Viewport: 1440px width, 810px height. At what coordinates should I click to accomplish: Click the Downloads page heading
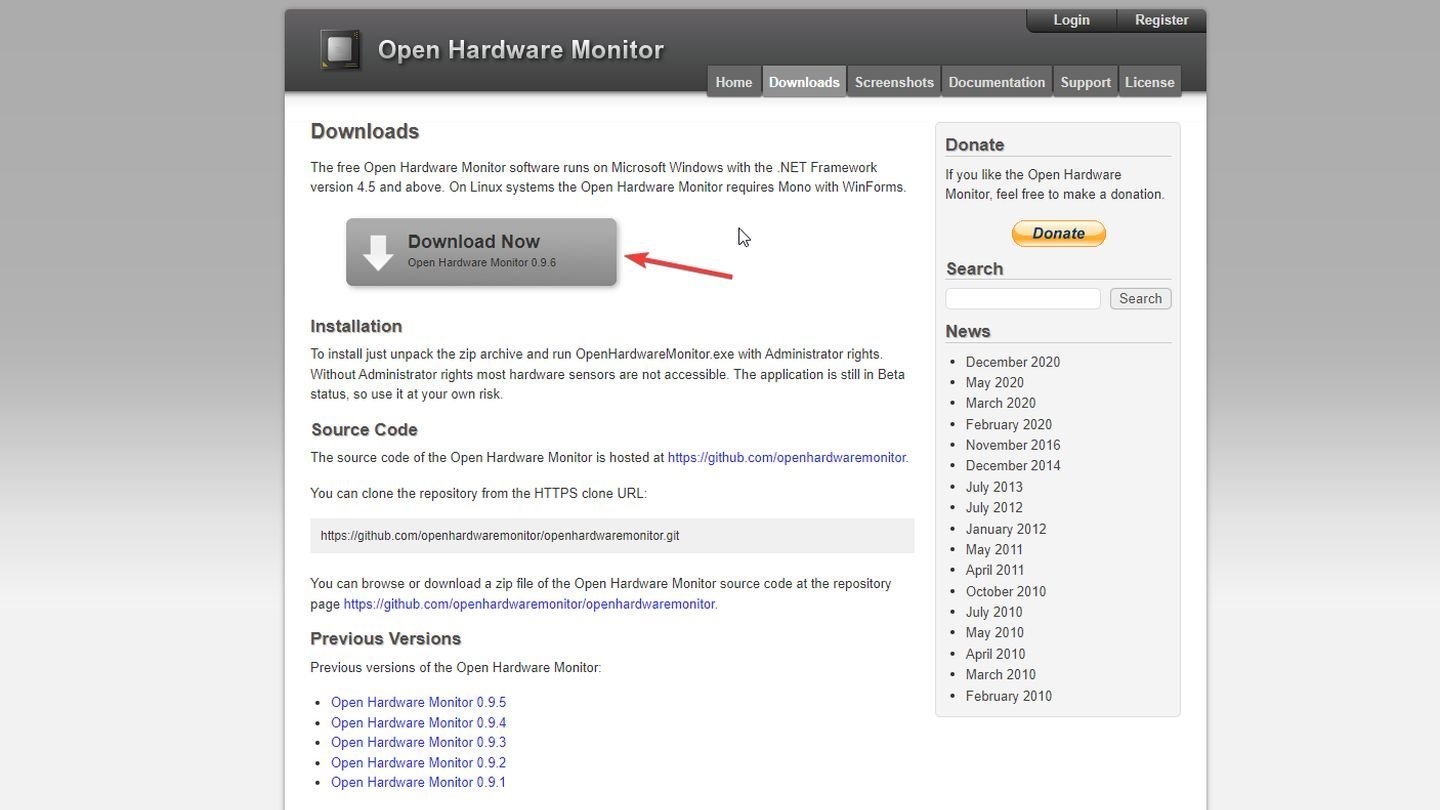pyautogui.click(x=365, y=132)
